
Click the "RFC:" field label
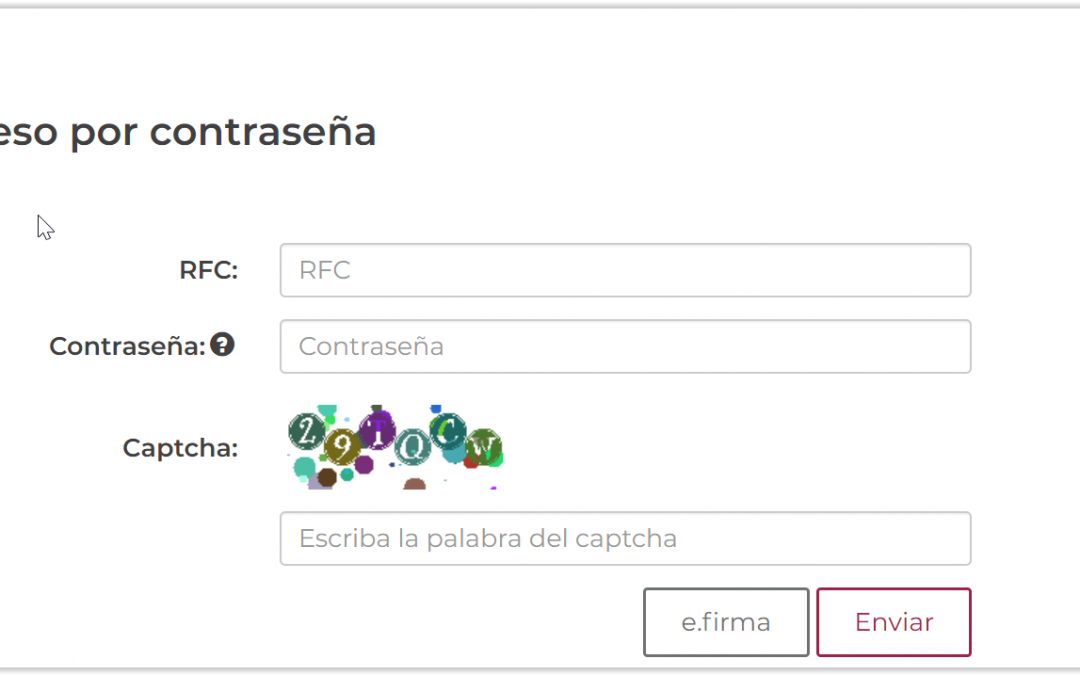tap(209, 270)
